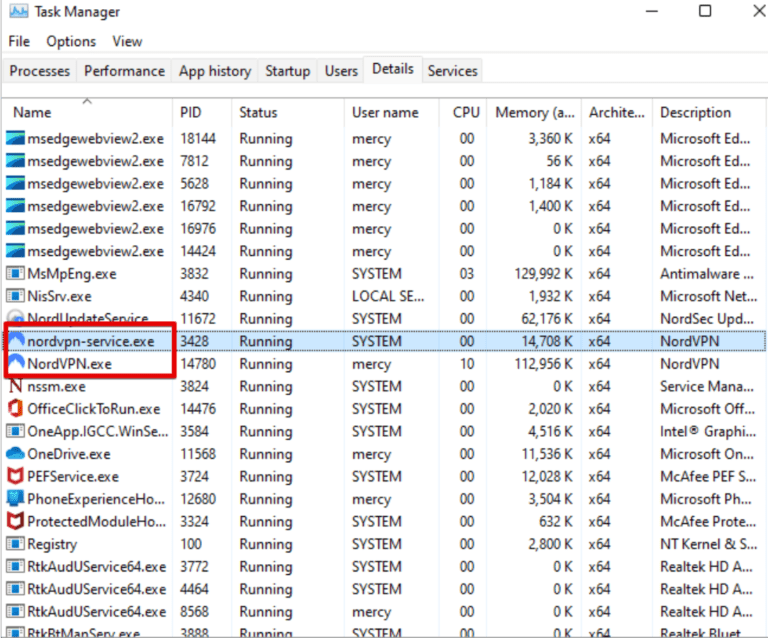Click the nordvpn-service.exe process icon
The height and width of the screenshot is (638, 768).
click(15, 341)
